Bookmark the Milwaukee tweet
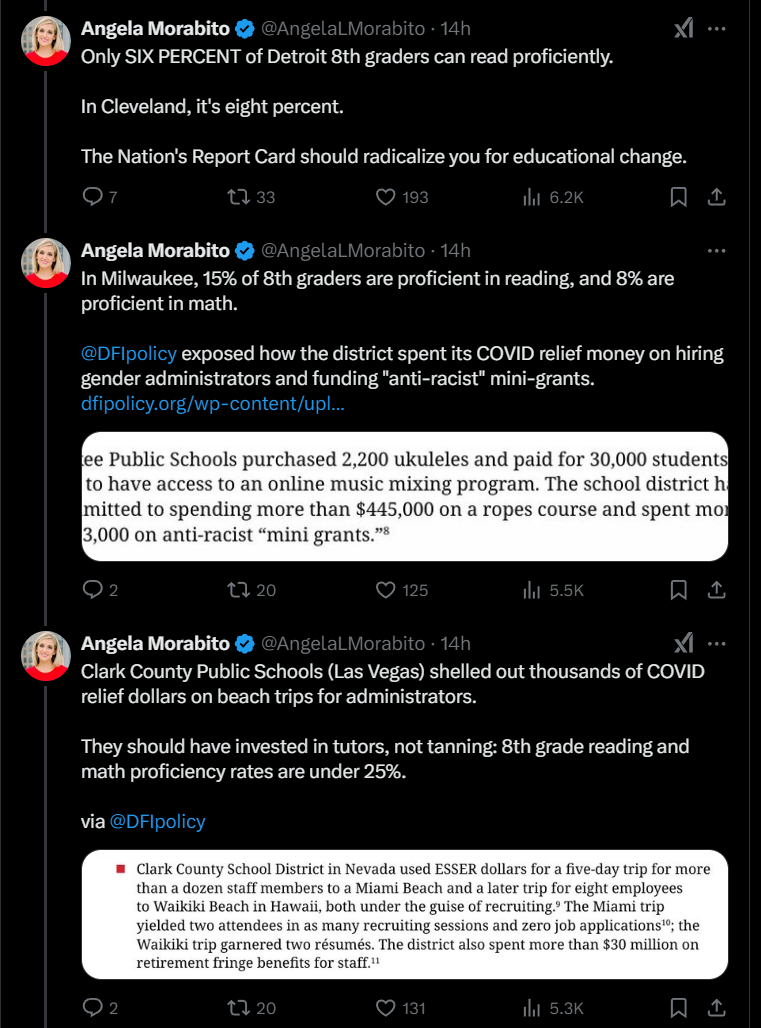 tap(678, 590)
